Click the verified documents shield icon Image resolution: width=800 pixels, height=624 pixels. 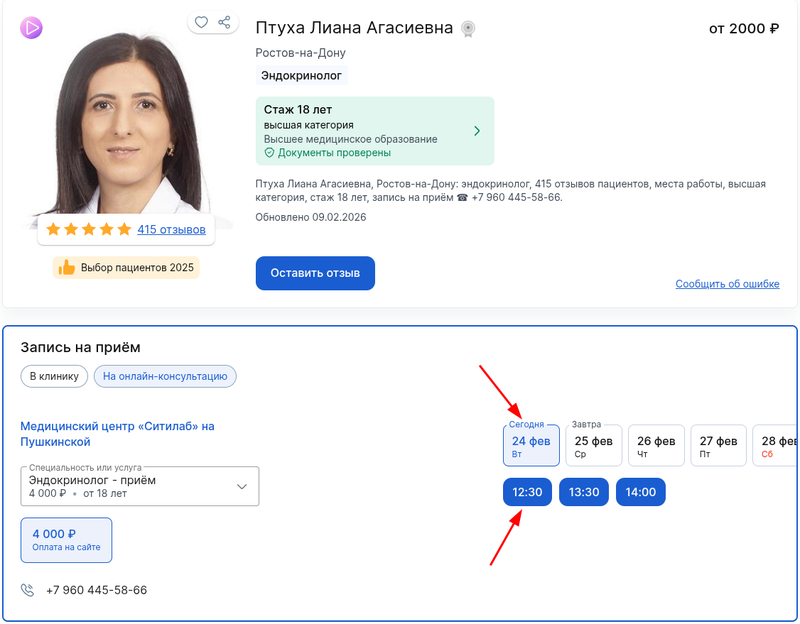click(268, 154)
